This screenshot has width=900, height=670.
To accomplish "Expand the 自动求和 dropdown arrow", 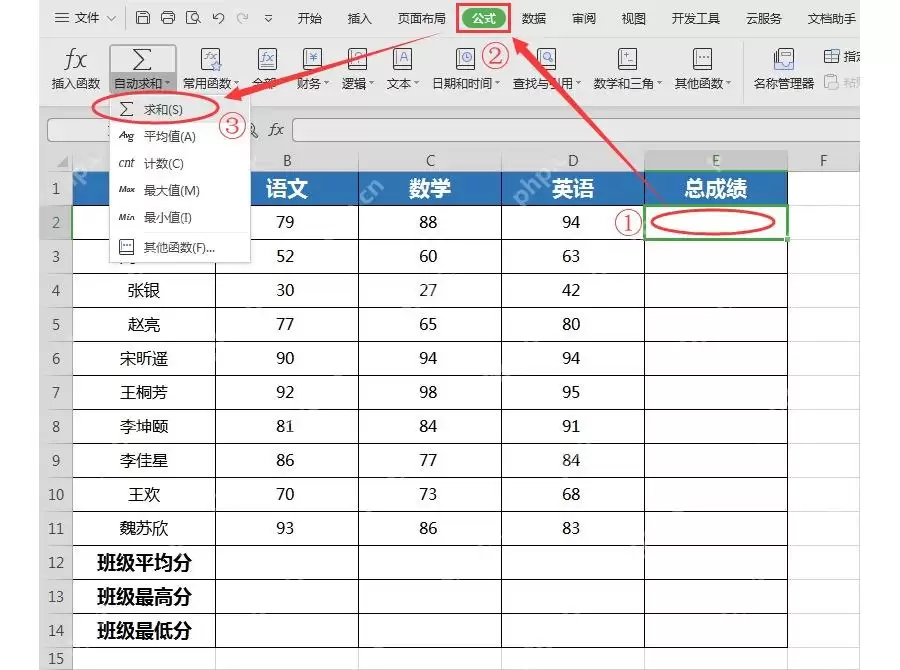I will tap(168, 83).
